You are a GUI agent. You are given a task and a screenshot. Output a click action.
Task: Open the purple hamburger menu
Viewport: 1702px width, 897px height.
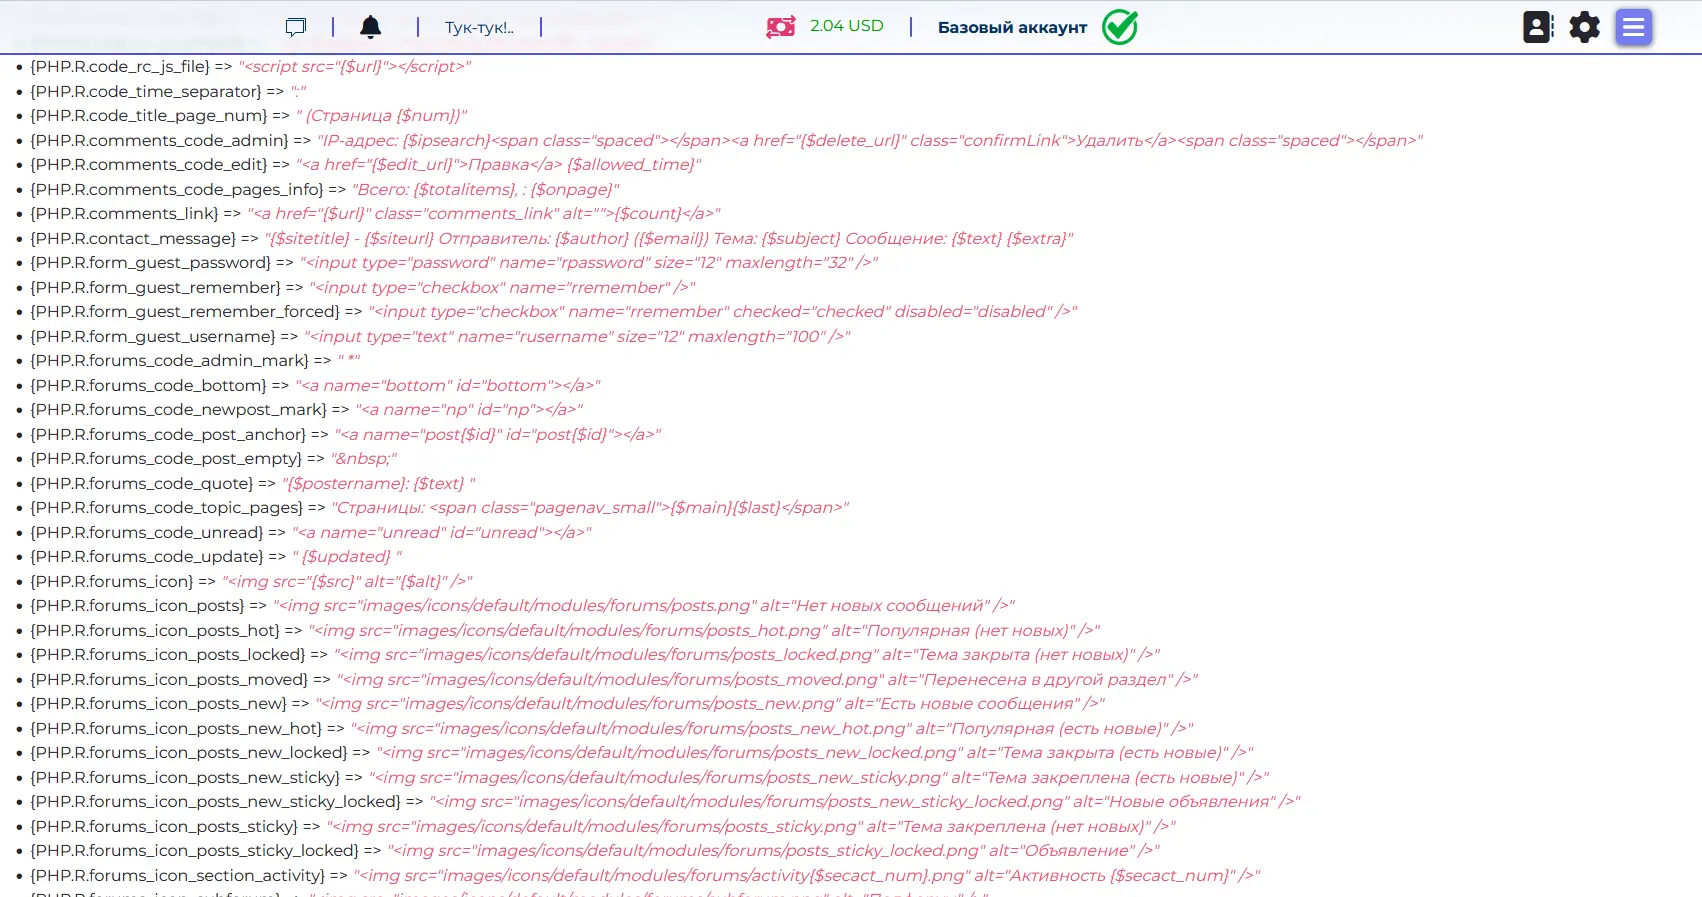[x=1633, y=27]
